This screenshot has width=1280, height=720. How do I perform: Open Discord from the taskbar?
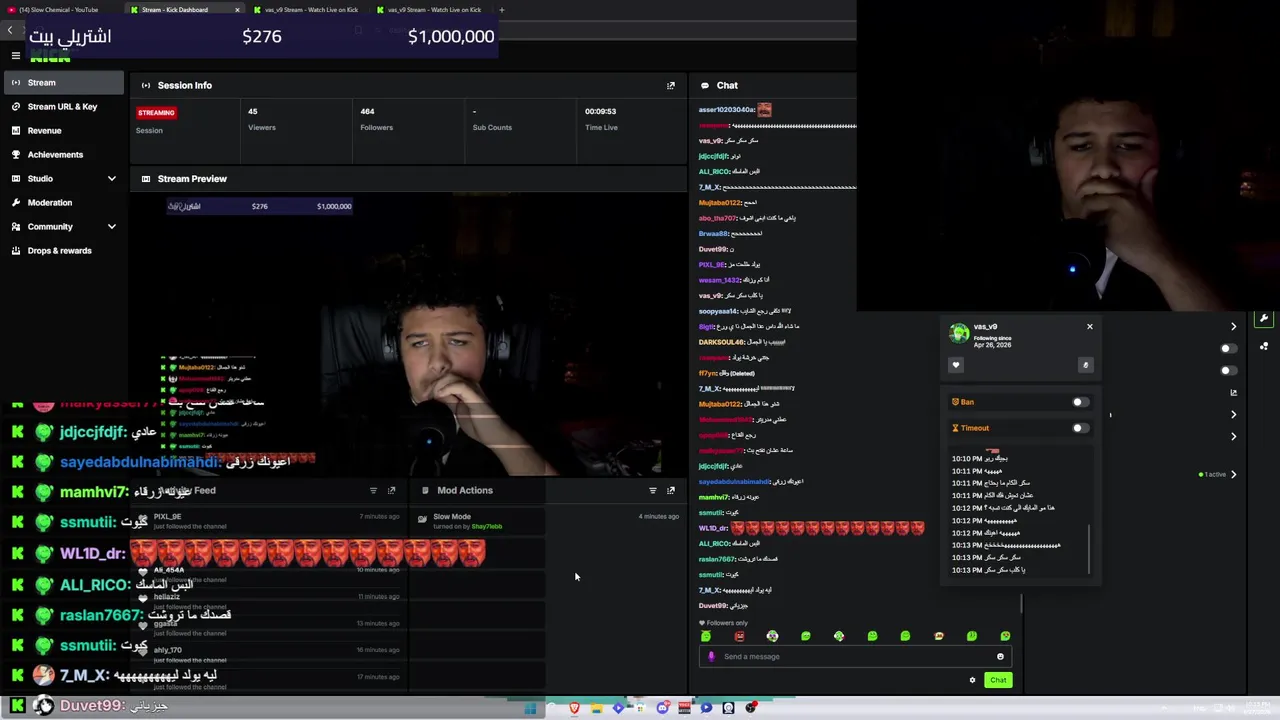click(x=662, y=708)
